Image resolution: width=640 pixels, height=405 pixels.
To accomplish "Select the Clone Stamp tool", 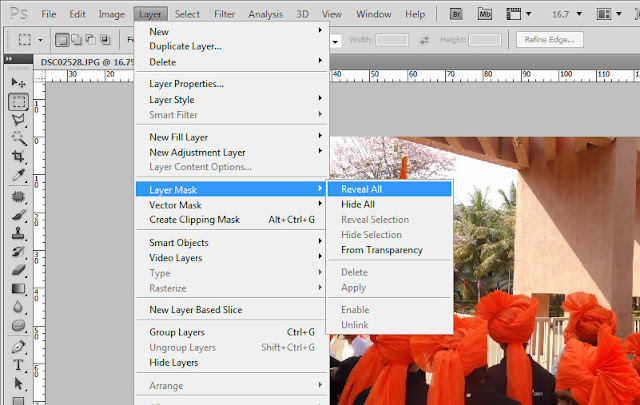I will (18, 234).
